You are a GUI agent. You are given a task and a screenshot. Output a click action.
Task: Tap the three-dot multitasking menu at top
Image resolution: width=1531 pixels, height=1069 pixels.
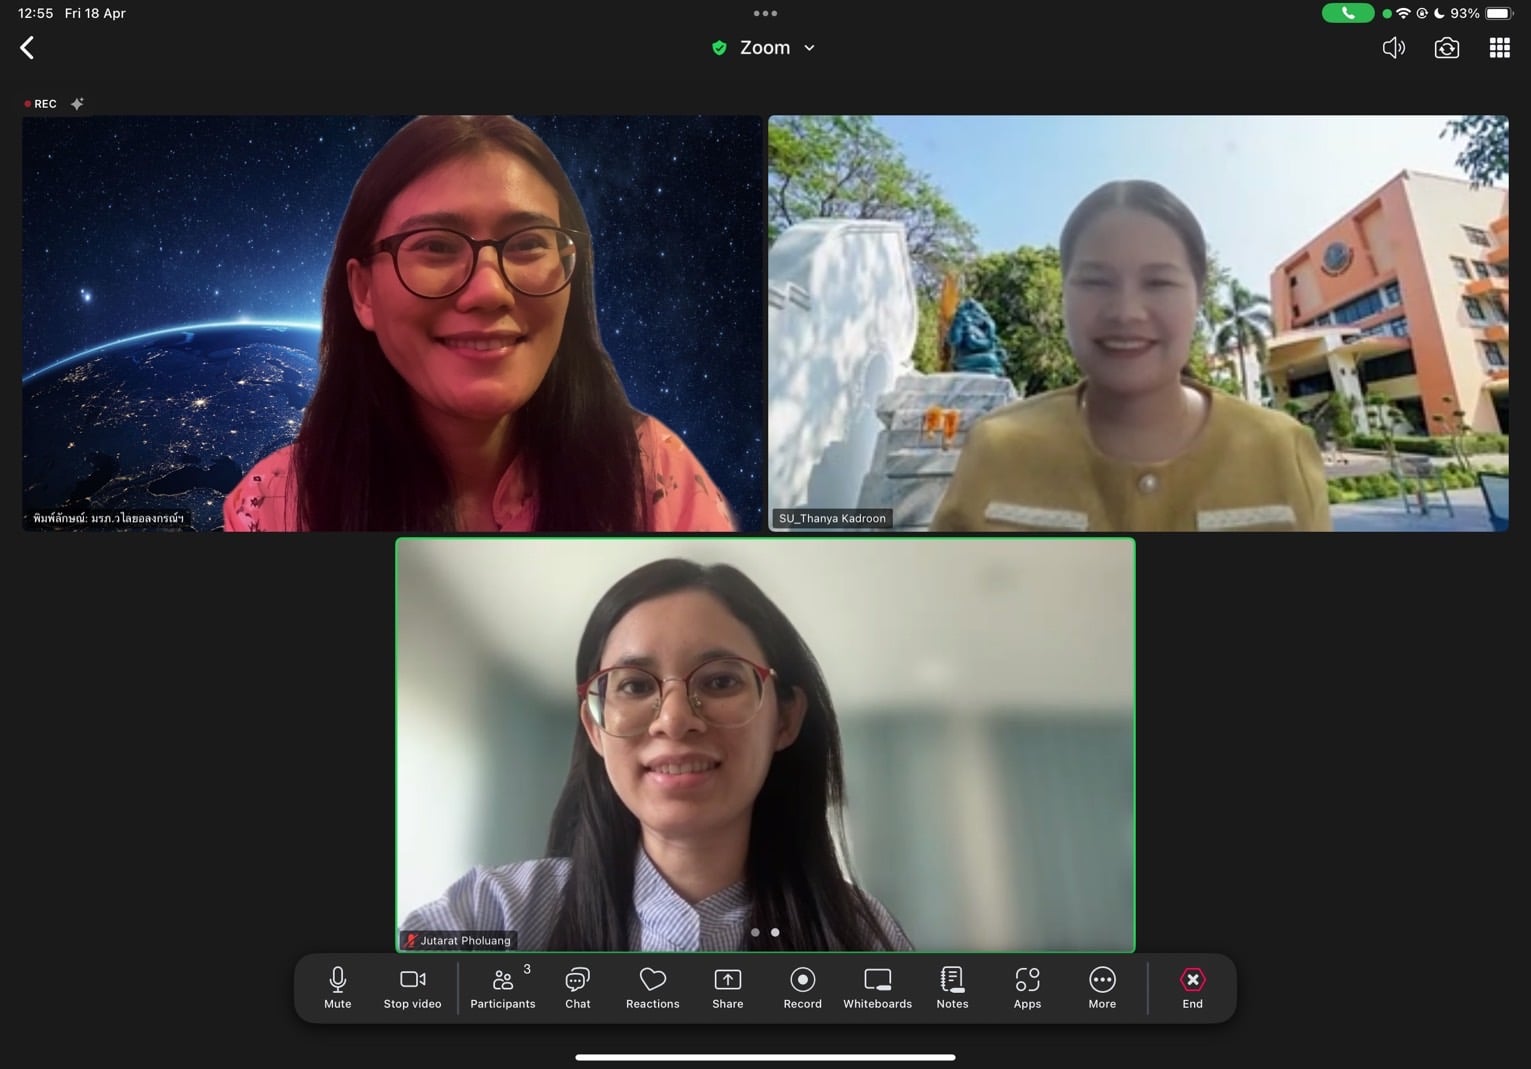point(765,13)
